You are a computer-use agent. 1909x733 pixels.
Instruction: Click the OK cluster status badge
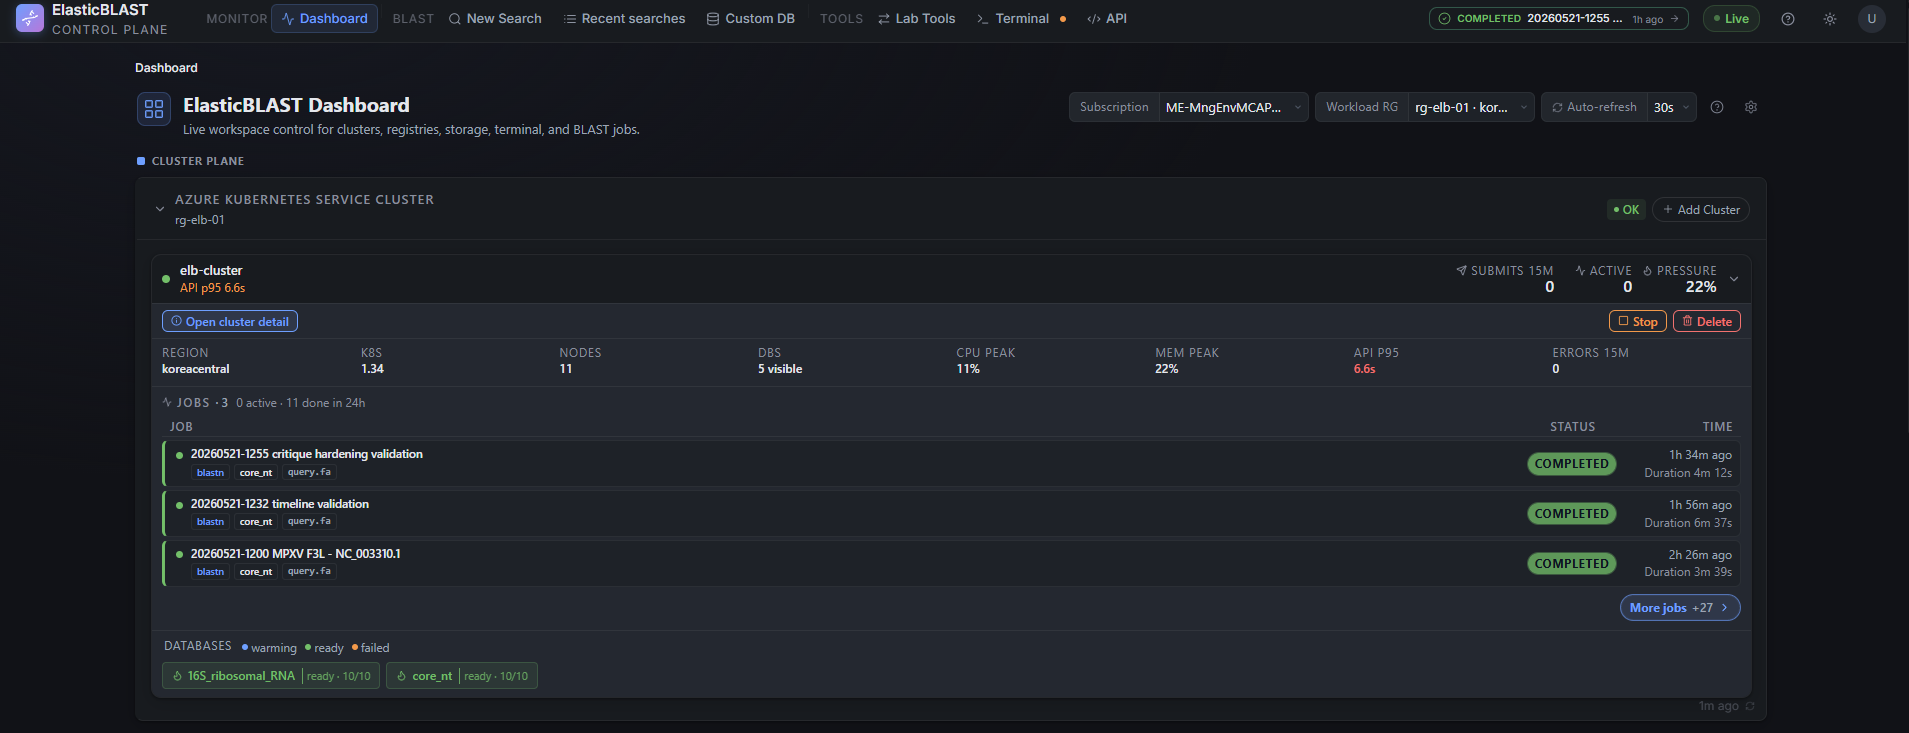(1626, 210)
